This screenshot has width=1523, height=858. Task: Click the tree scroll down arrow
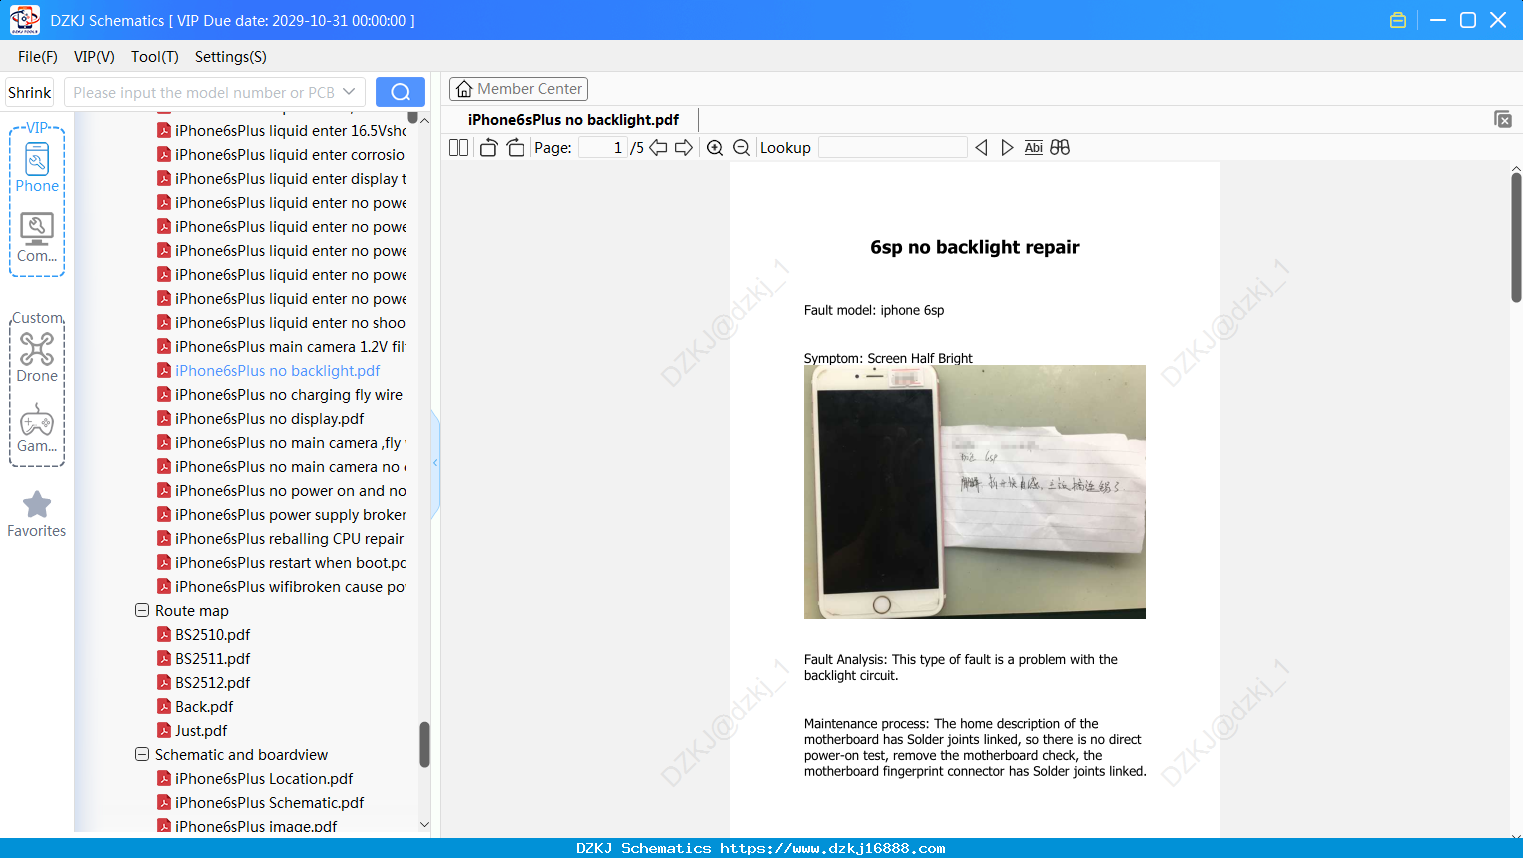pyautogui.click(x=424, y=825)
